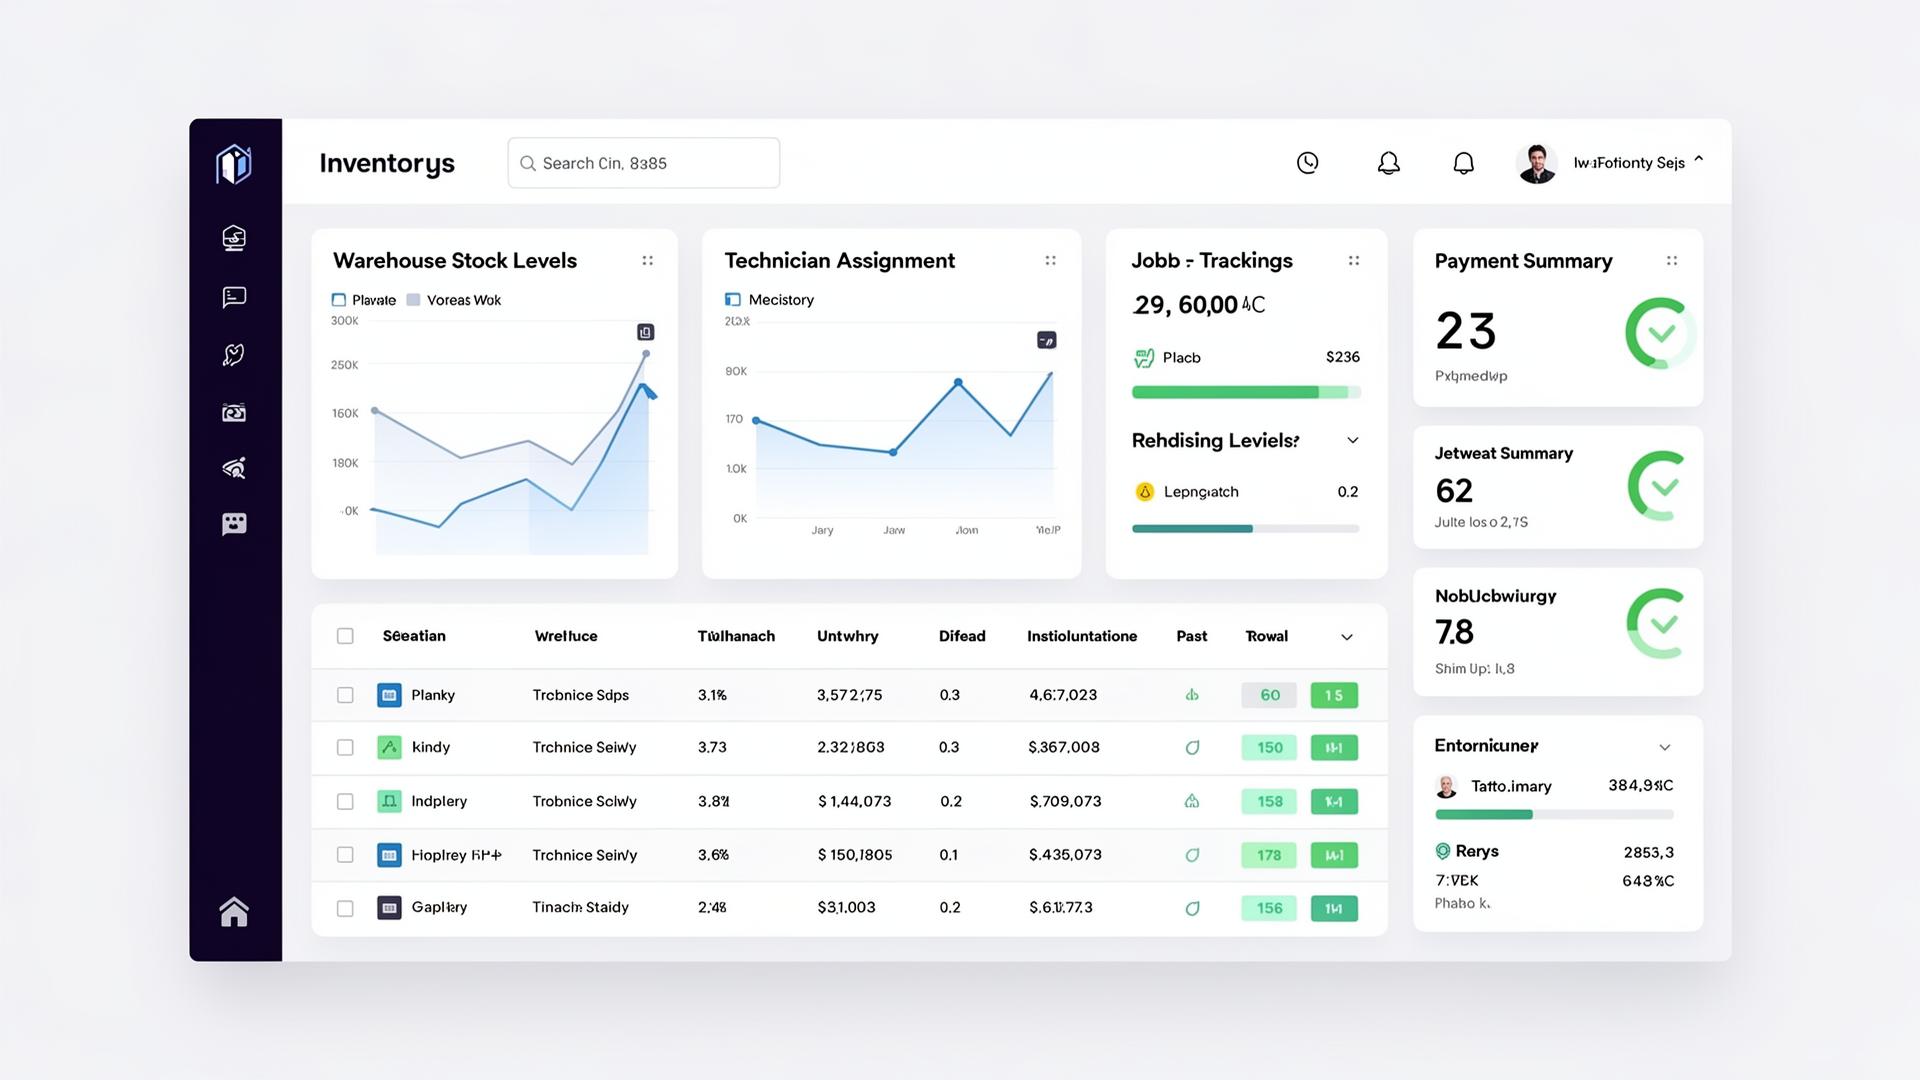Open Warehouse Stock Levels card options dots

[x=647, y=261]
